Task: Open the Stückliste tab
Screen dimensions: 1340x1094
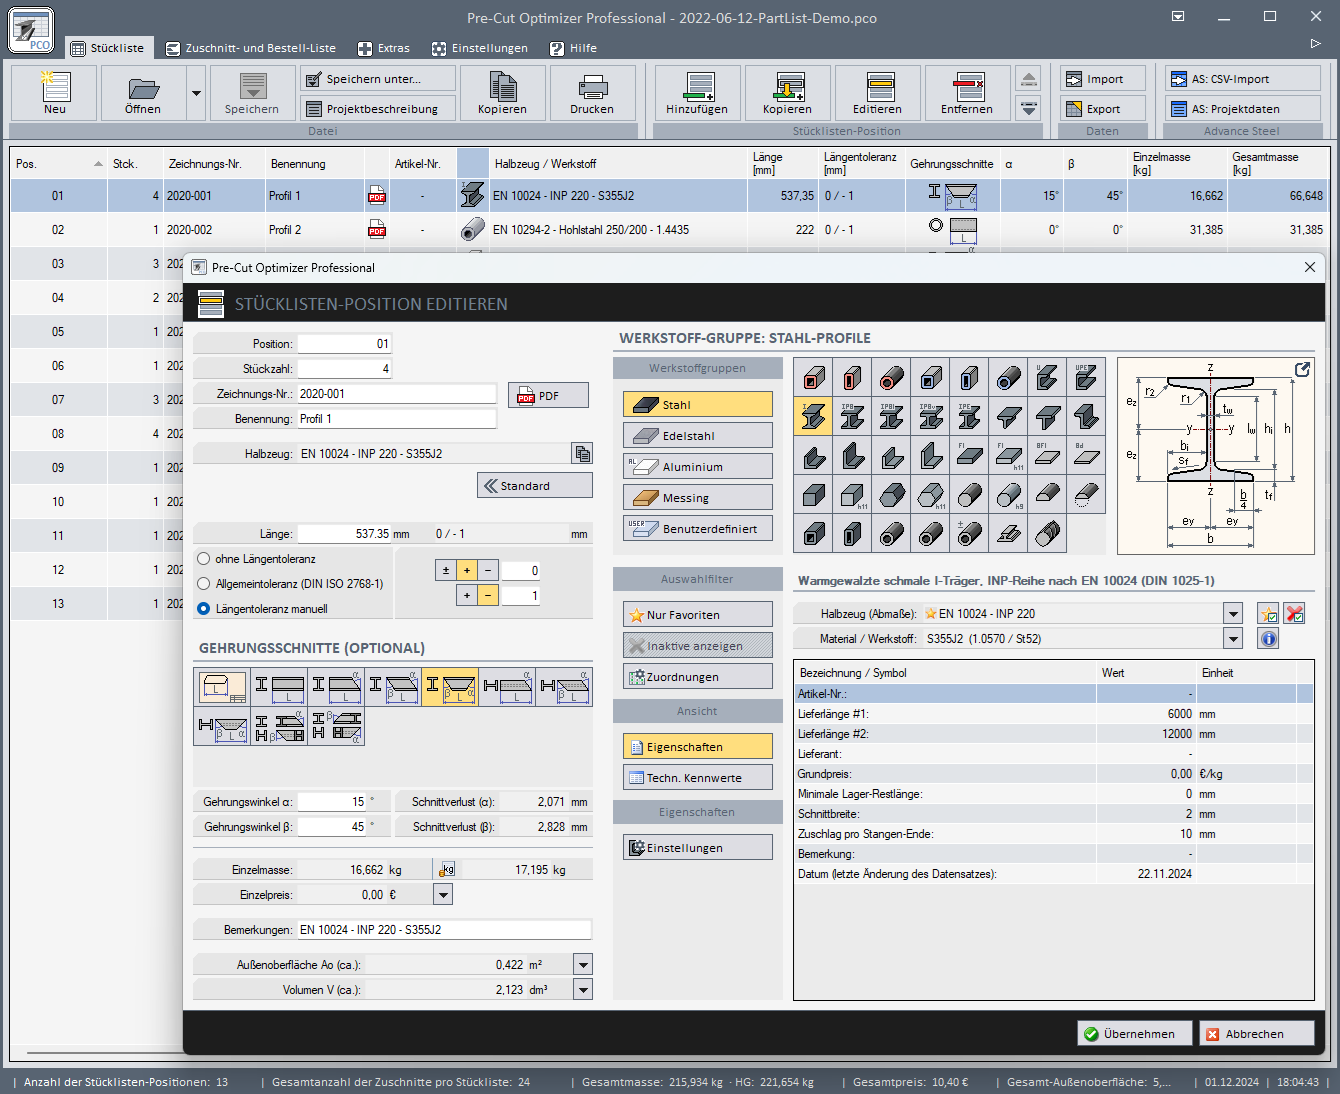Action: point(107,48)
